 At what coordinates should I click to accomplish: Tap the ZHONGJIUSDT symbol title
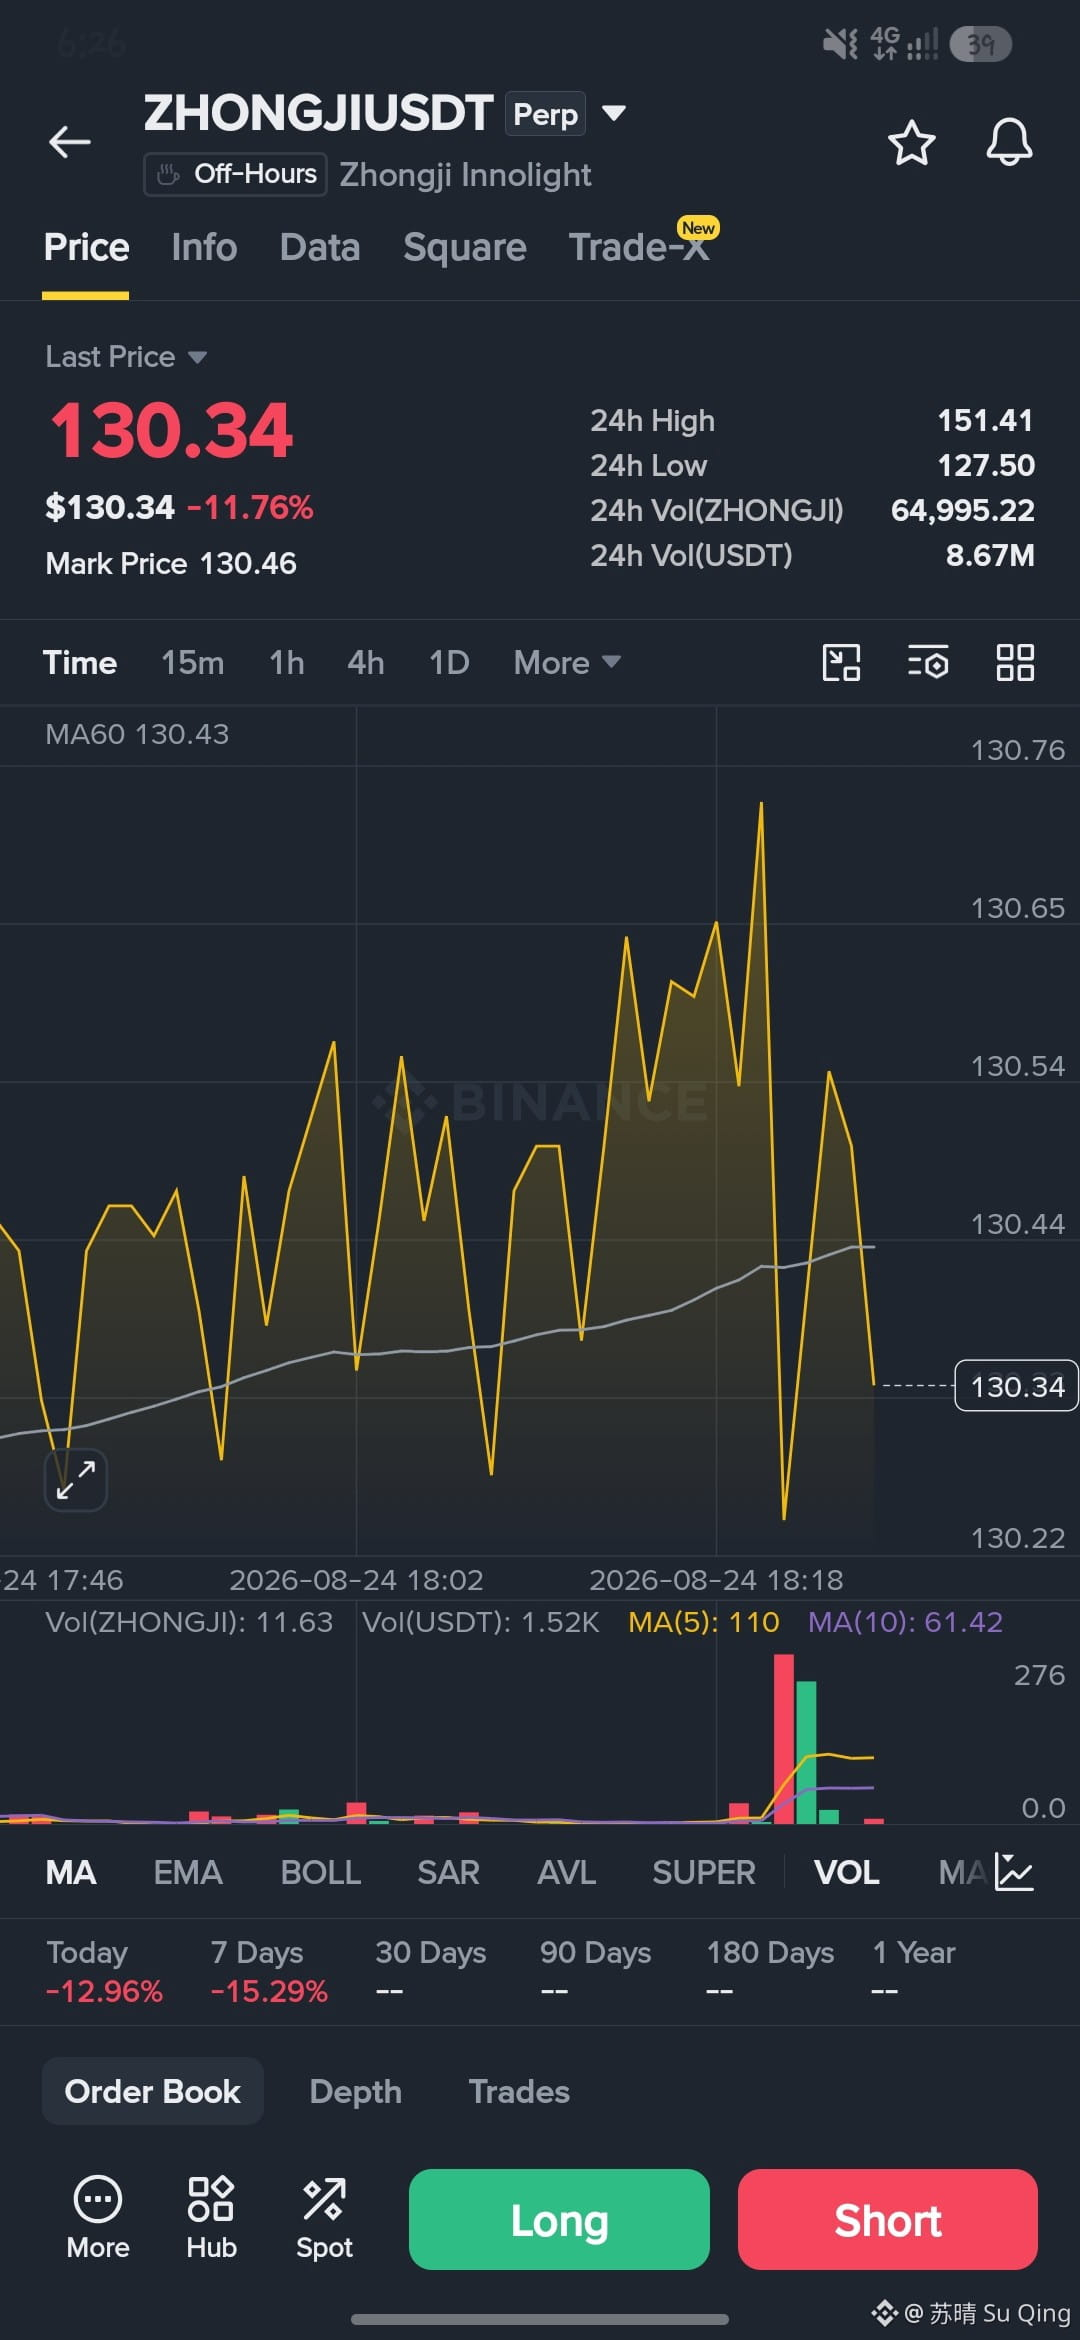click(x=318, y=113)
